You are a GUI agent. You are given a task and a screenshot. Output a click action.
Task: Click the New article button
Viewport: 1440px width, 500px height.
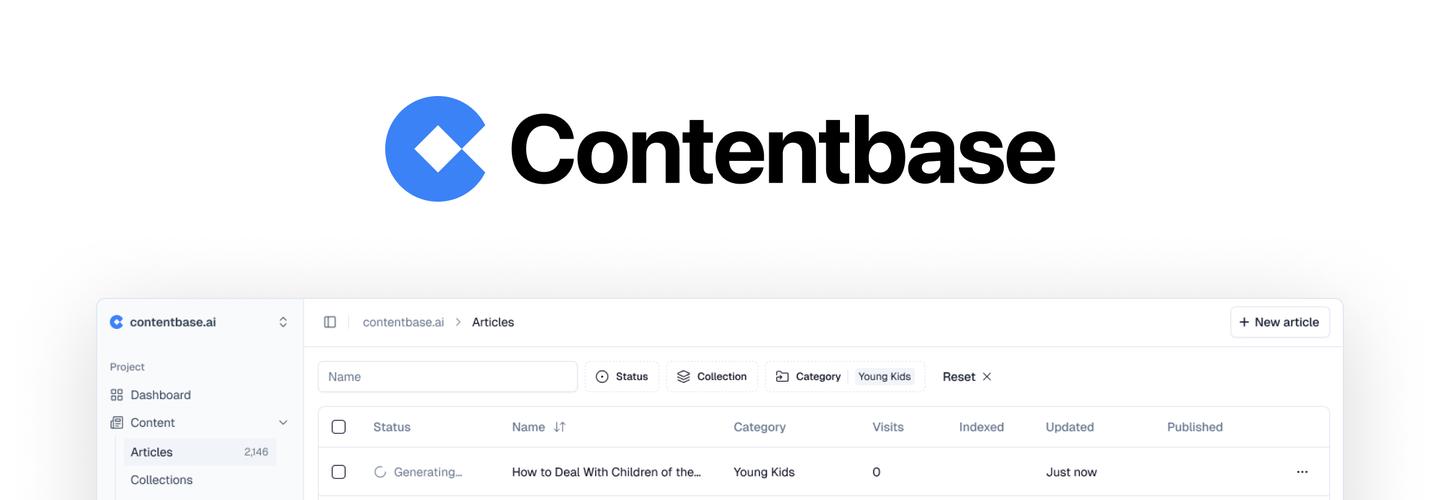coord(1279,322)
